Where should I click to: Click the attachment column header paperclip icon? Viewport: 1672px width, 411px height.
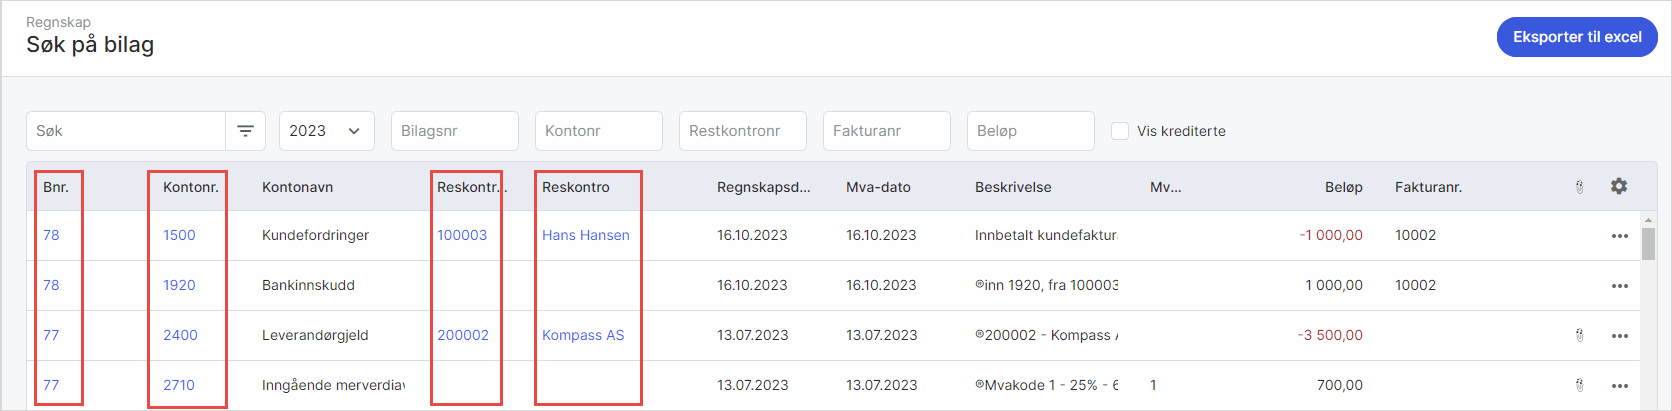pyautogui.click(x=1579, y=187)
